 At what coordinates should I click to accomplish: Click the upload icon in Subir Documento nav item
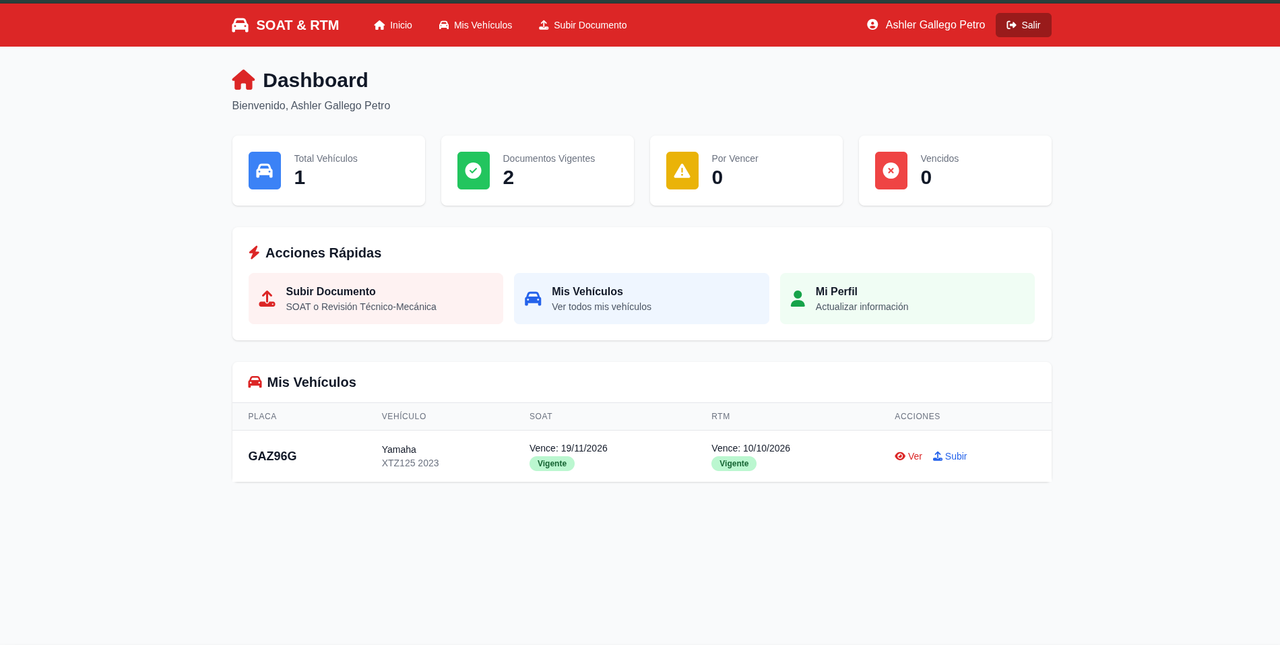pyautogui.click(x=544, y=25)
